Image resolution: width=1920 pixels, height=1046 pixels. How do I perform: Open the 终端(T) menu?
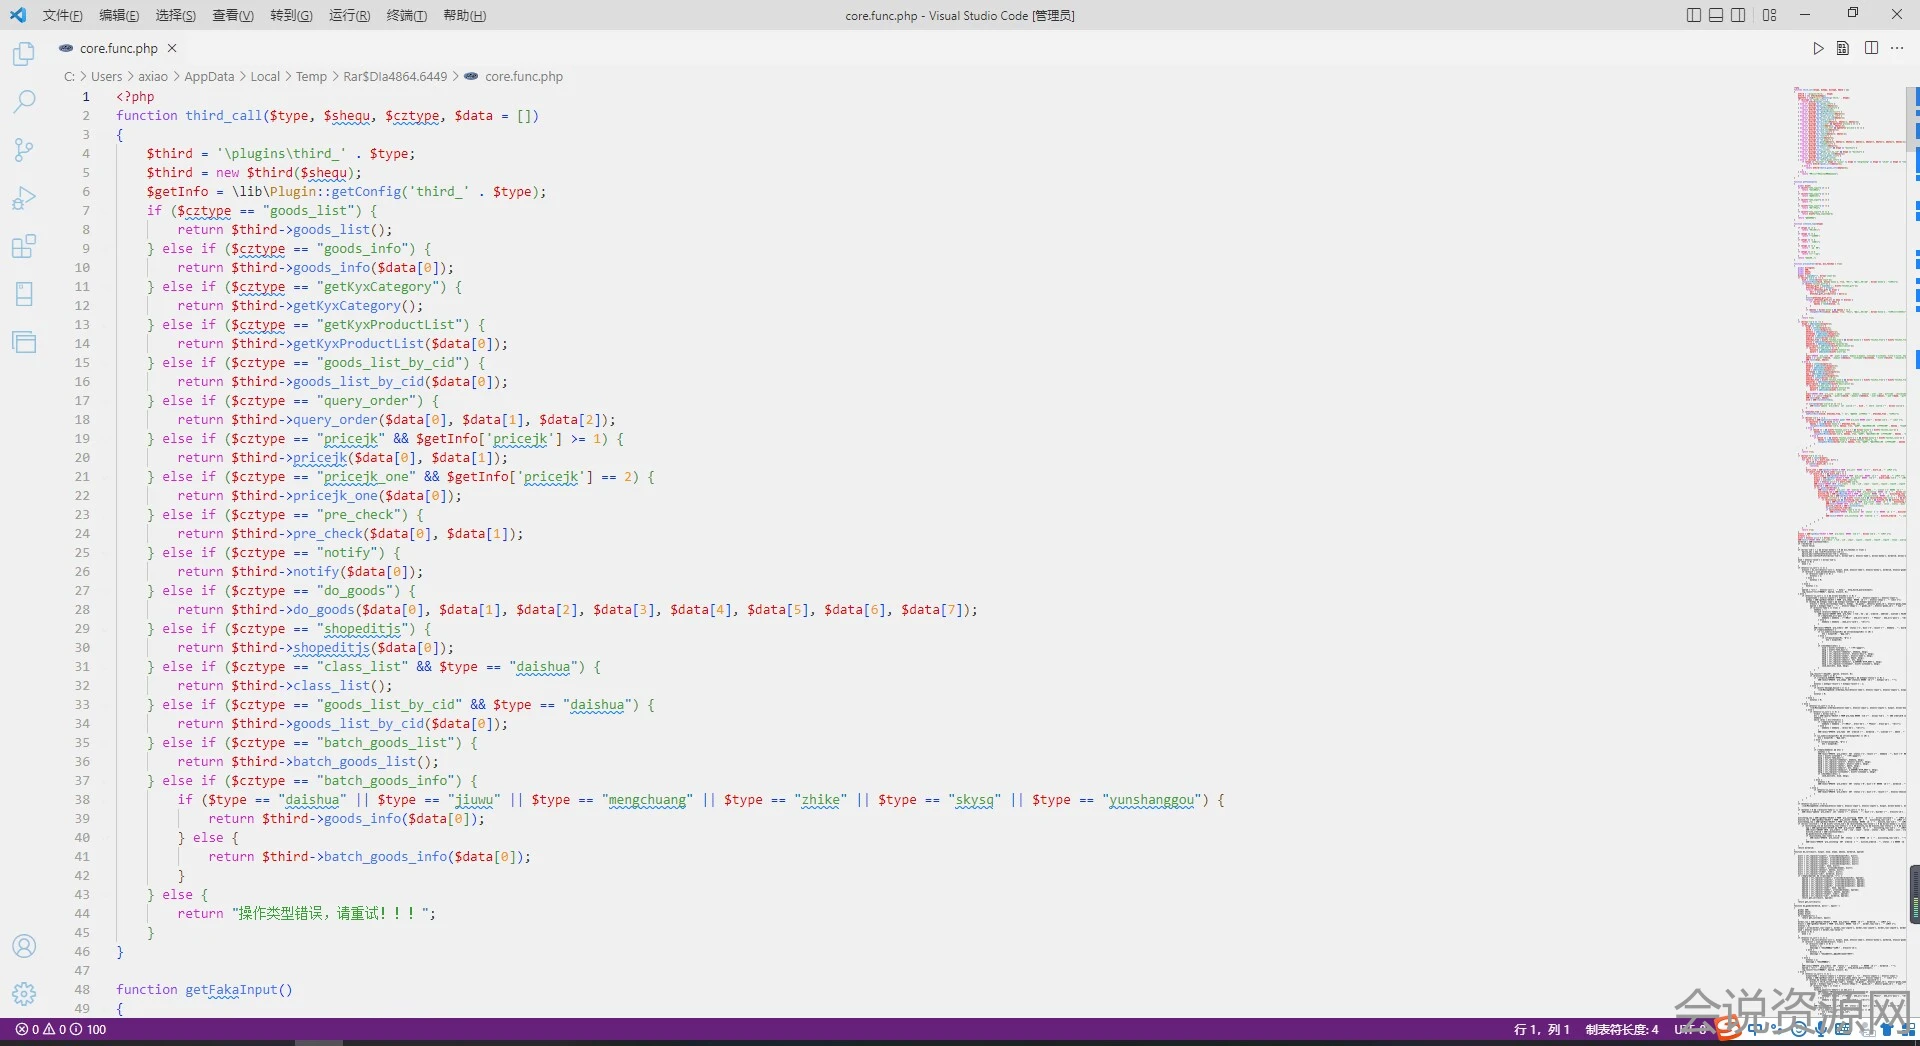(x=406, y=15)
